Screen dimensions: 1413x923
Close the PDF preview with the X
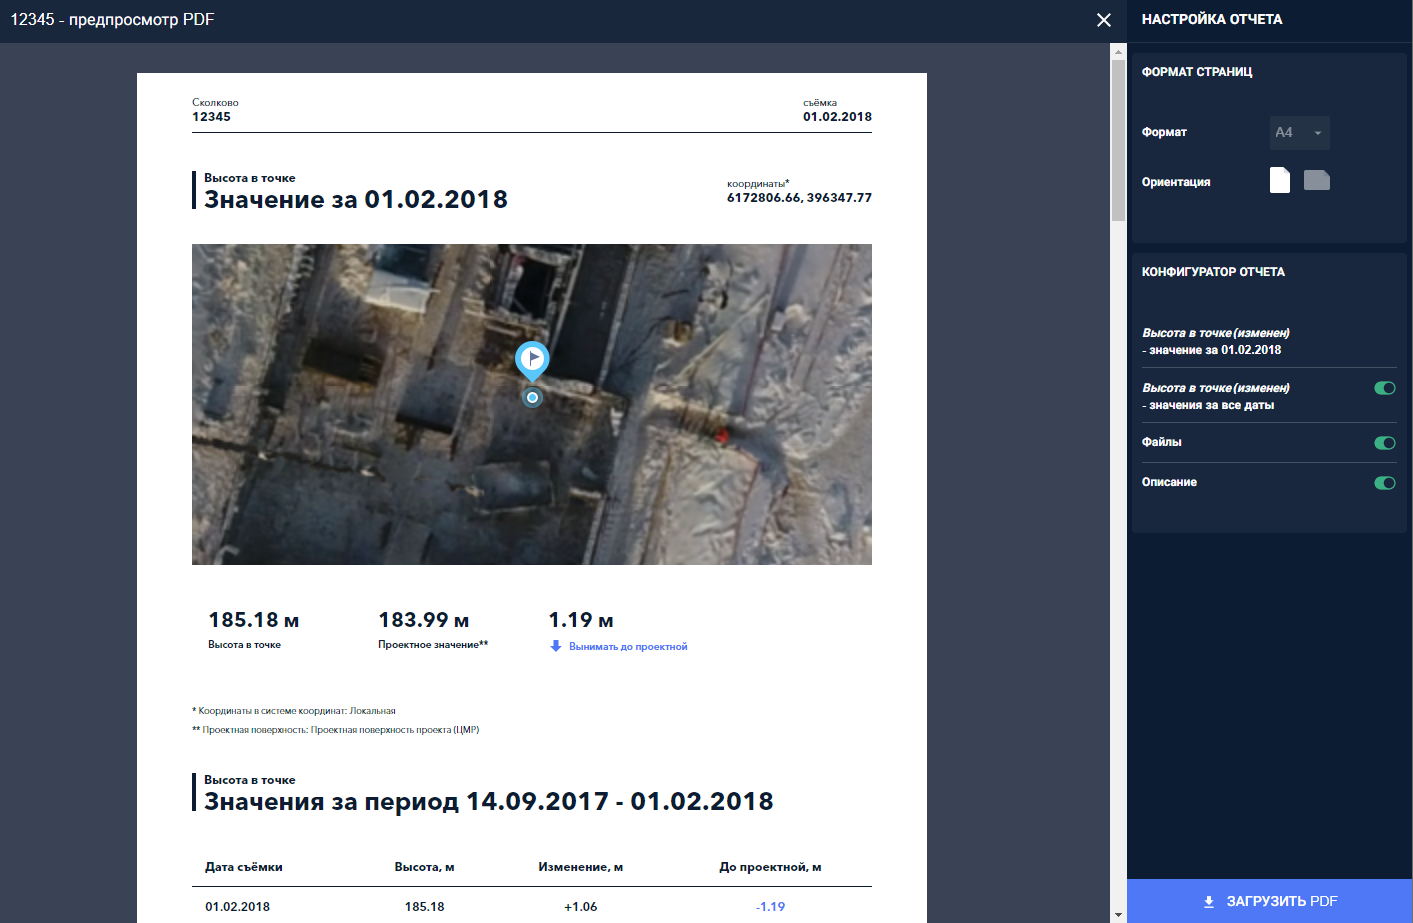1104,20
